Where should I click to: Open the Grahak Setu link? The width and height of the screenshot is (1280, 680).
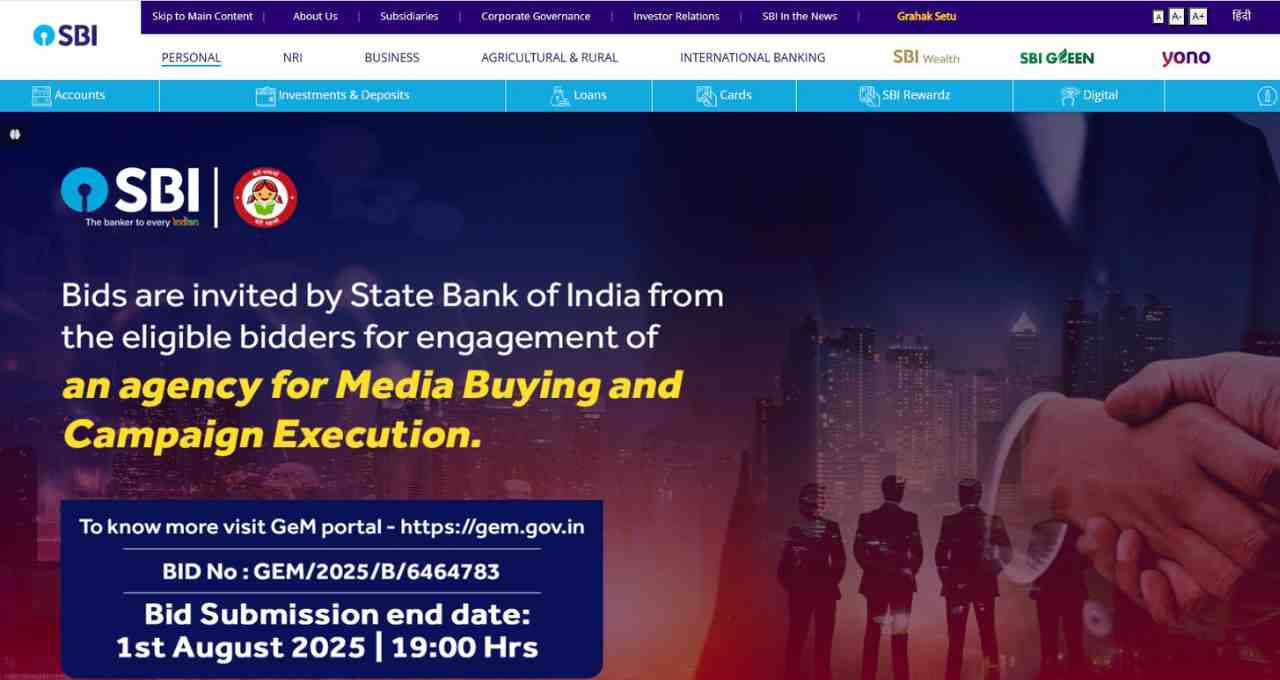(927, 16)
